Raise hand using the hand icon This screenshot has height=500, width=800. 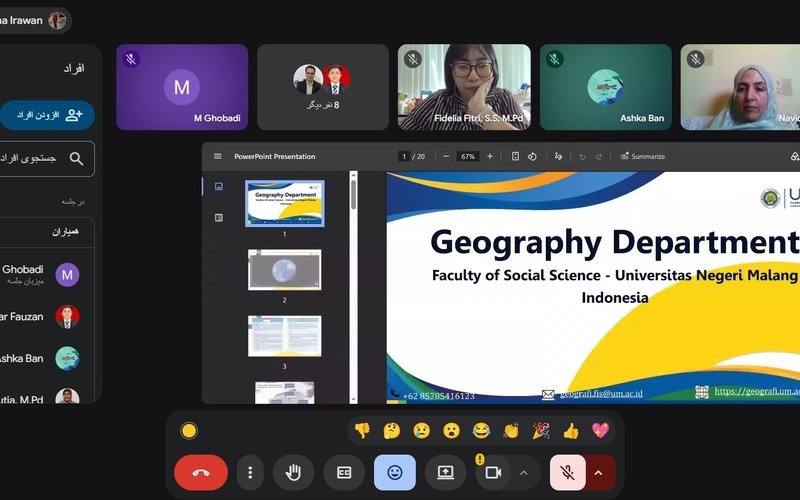tap(293, 472)
